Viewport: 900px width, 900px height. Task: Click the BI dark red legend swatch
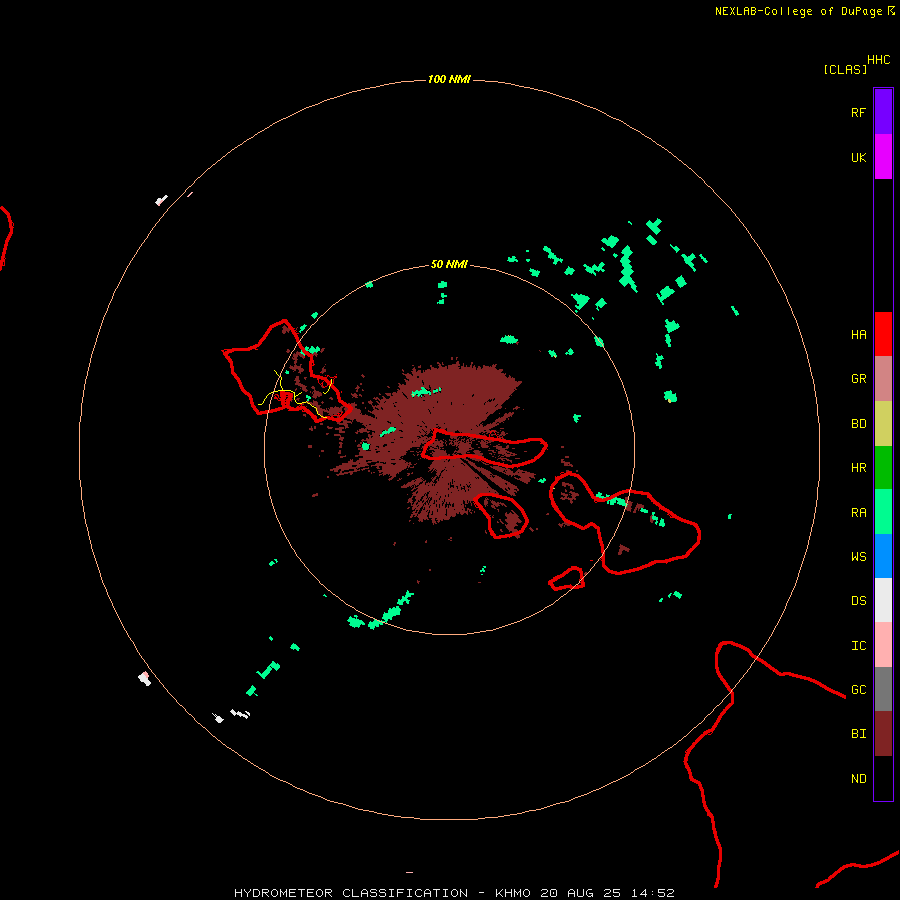pos(883,734)
